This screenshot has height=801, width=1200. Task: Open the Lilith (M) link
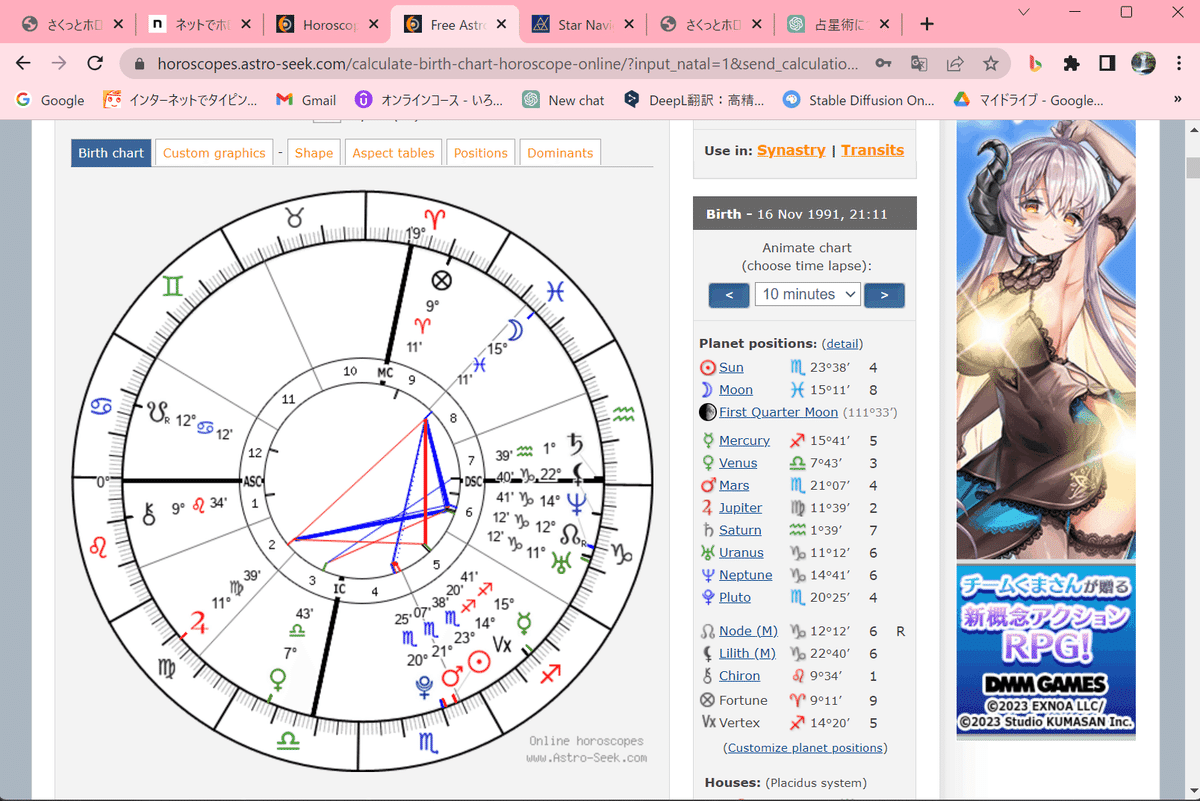click(x=747, y=653)
